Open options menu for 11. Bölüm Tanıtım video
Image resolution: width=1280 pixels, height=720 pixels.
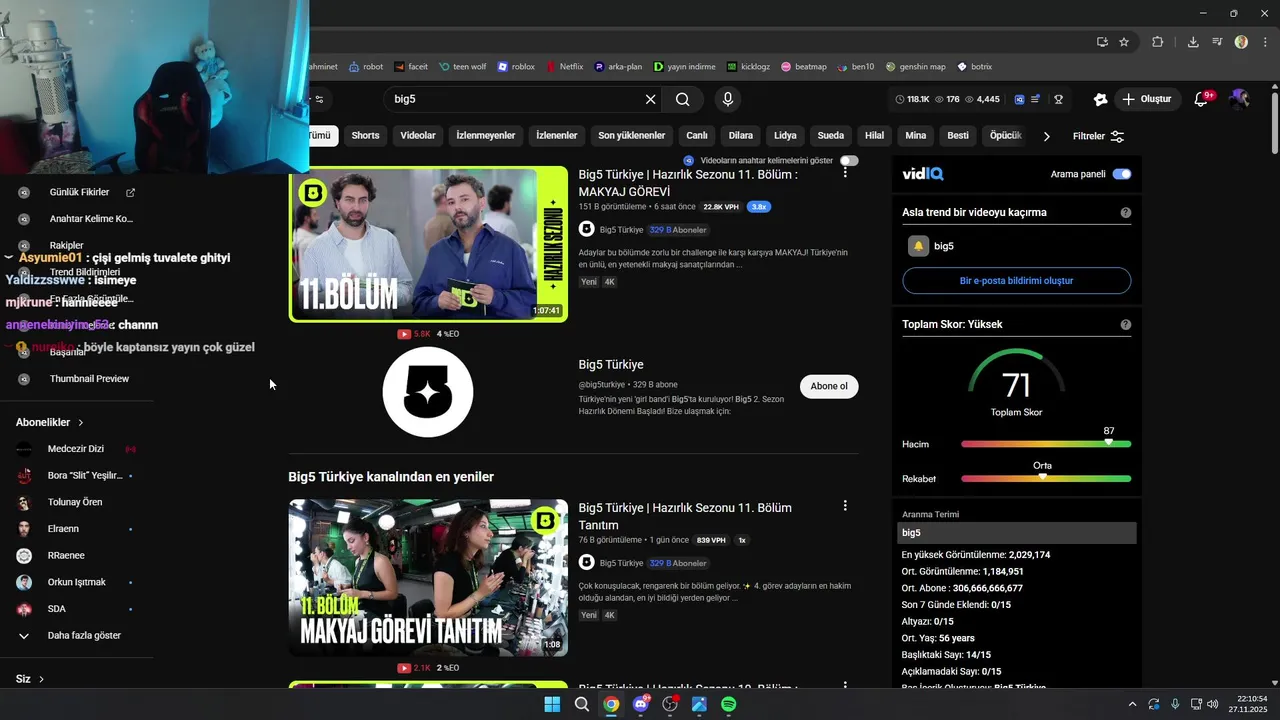845,506
